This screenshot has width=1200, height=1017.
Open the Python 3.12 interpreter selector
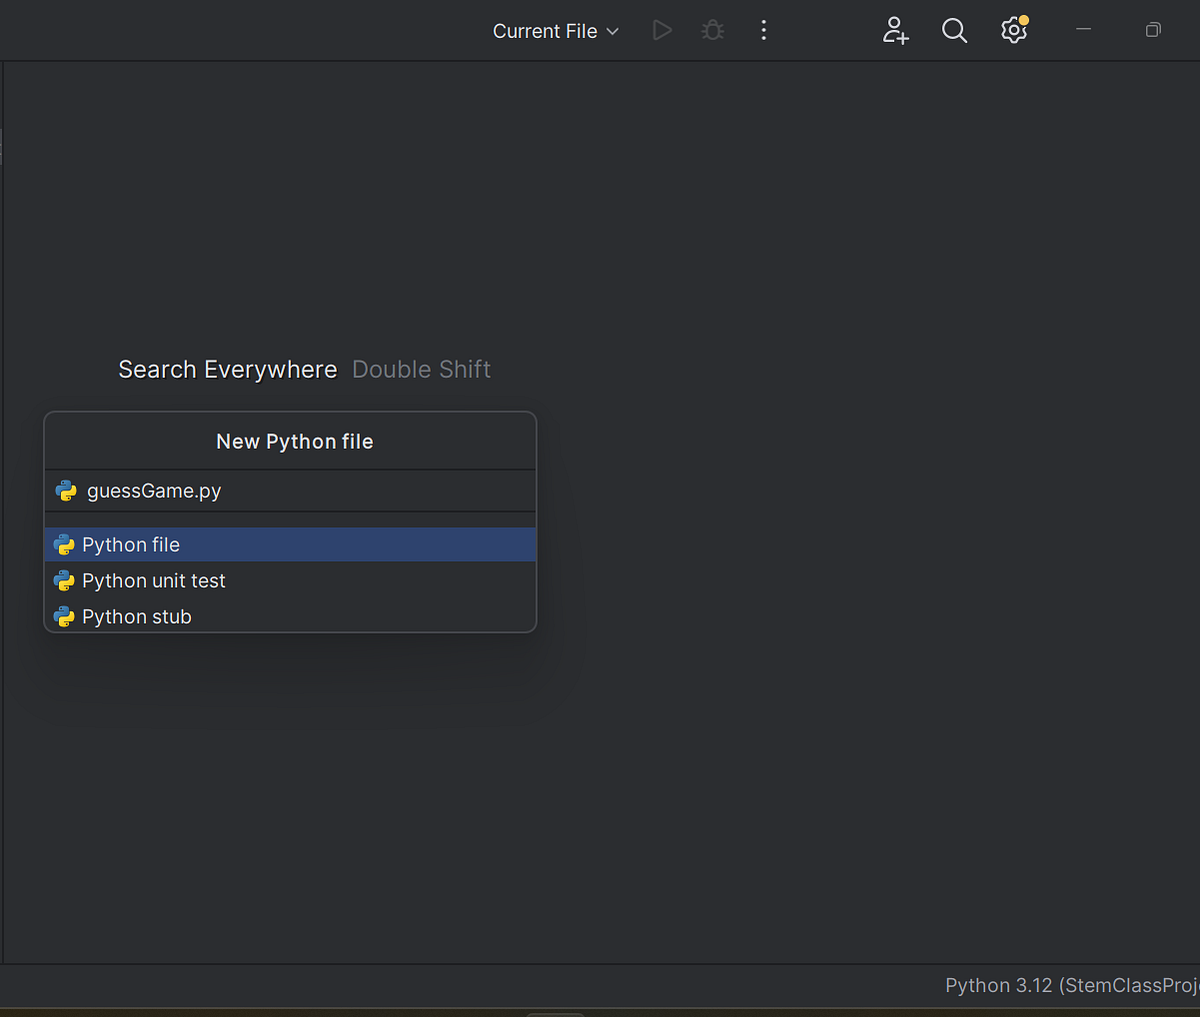pyautogui.click(x=1071, y=985)
